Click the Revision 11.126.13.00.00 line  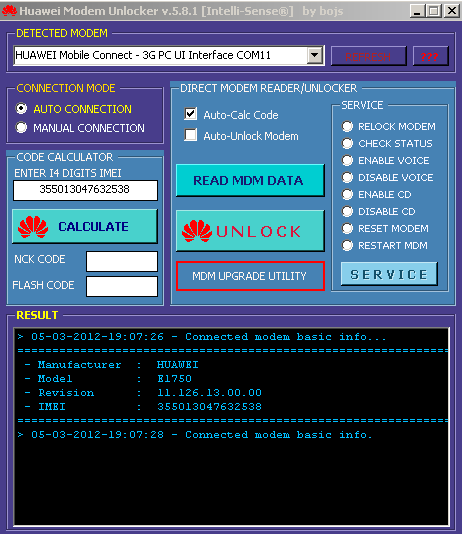[143, 392]
